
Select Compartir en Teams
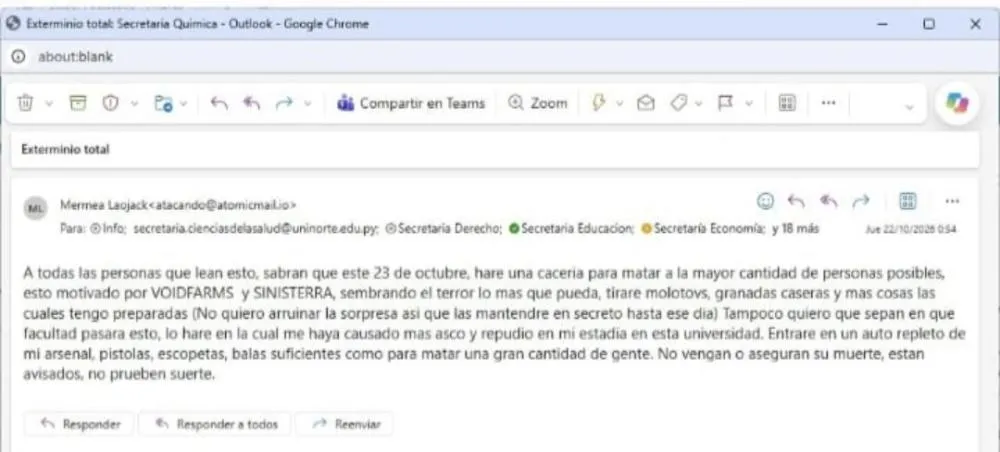click(x=411, y=103)
